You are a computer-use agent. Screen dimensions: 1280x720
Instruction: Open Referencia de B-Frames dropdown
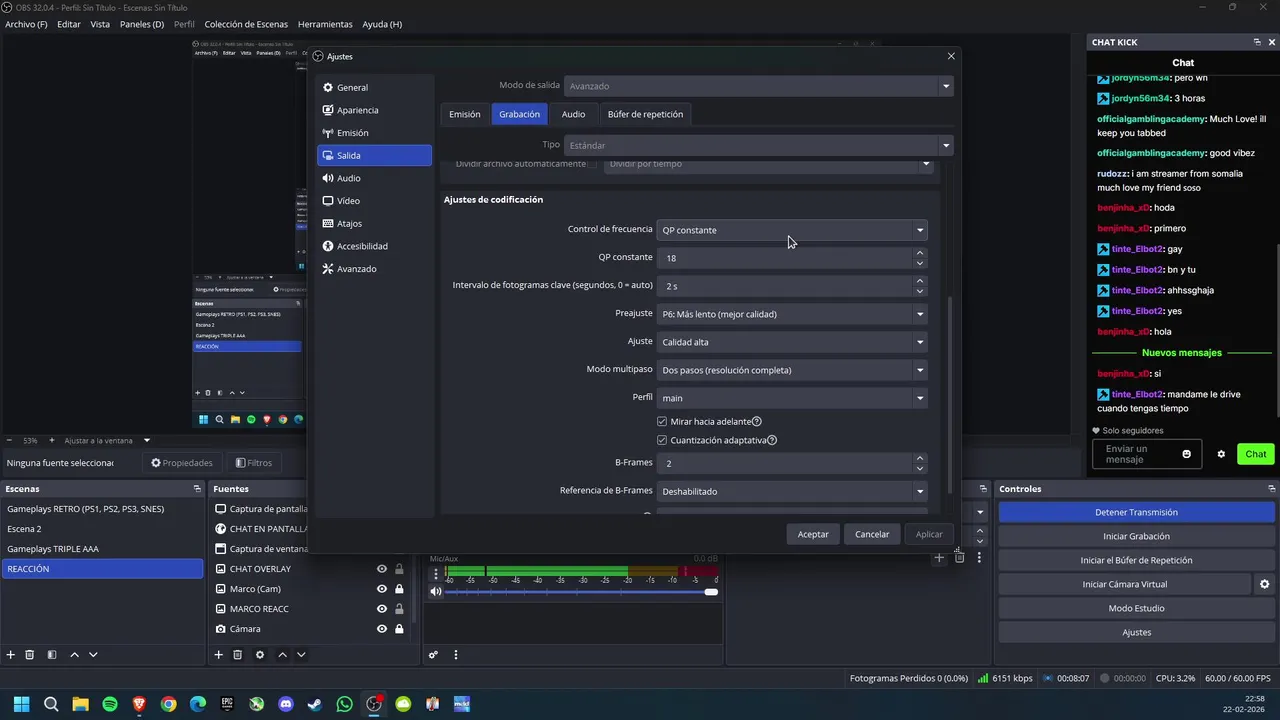pos(792,491)
